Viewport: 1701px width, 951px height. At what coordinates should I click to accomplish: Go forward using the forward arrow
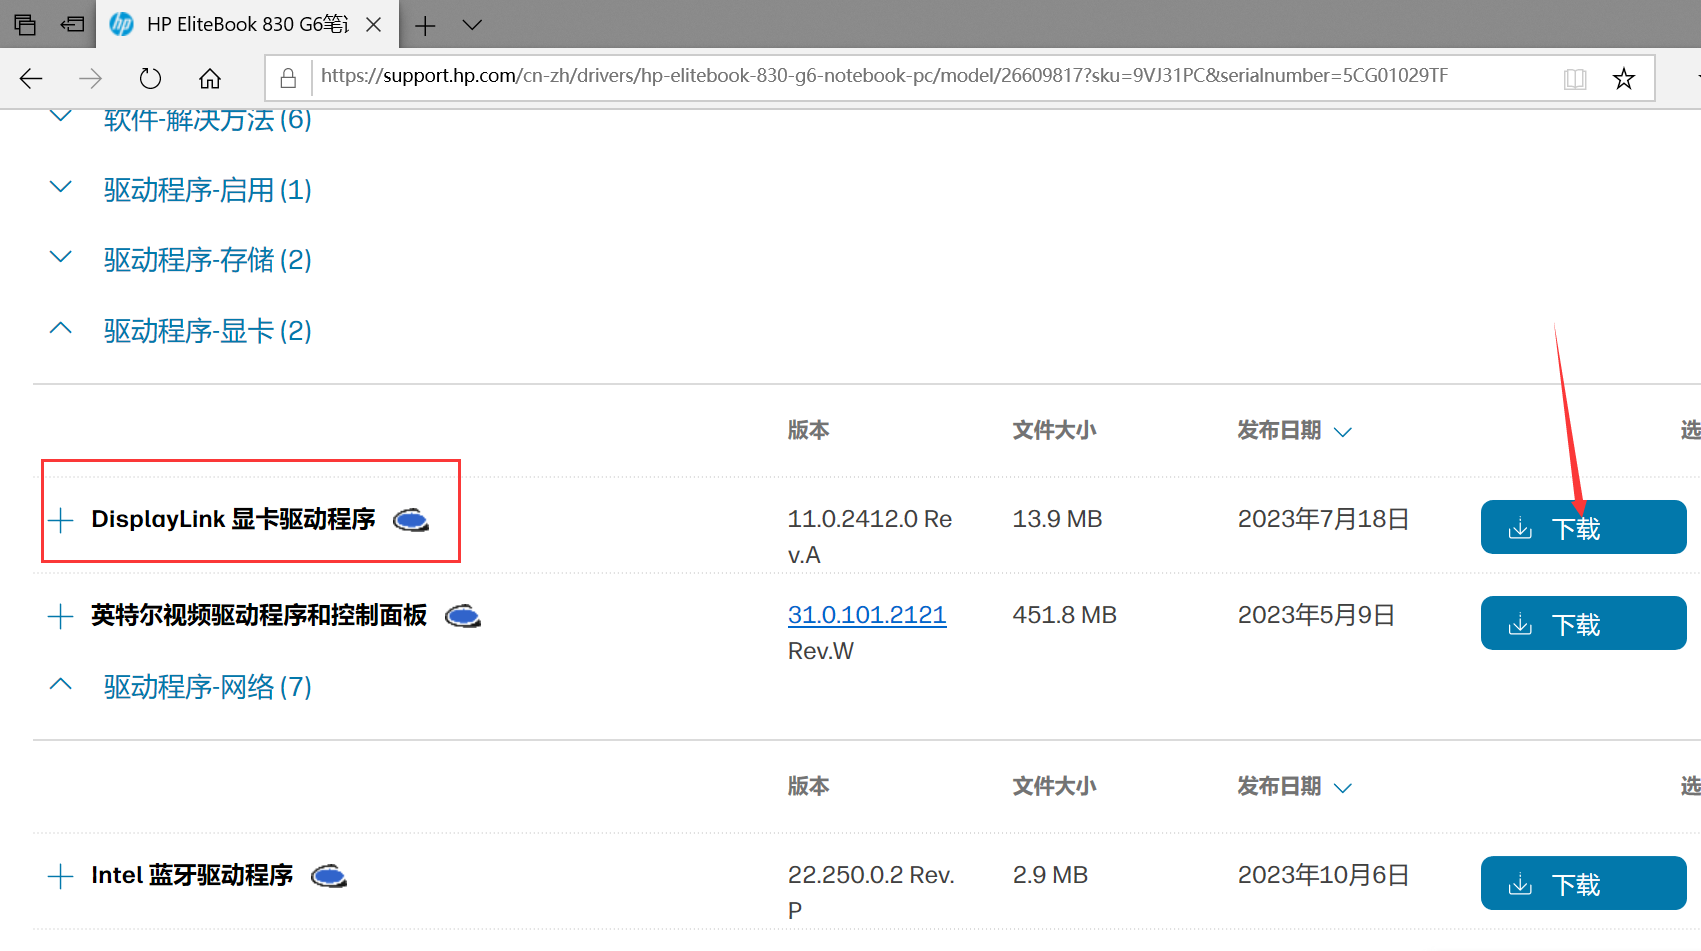tap(90, 78)
